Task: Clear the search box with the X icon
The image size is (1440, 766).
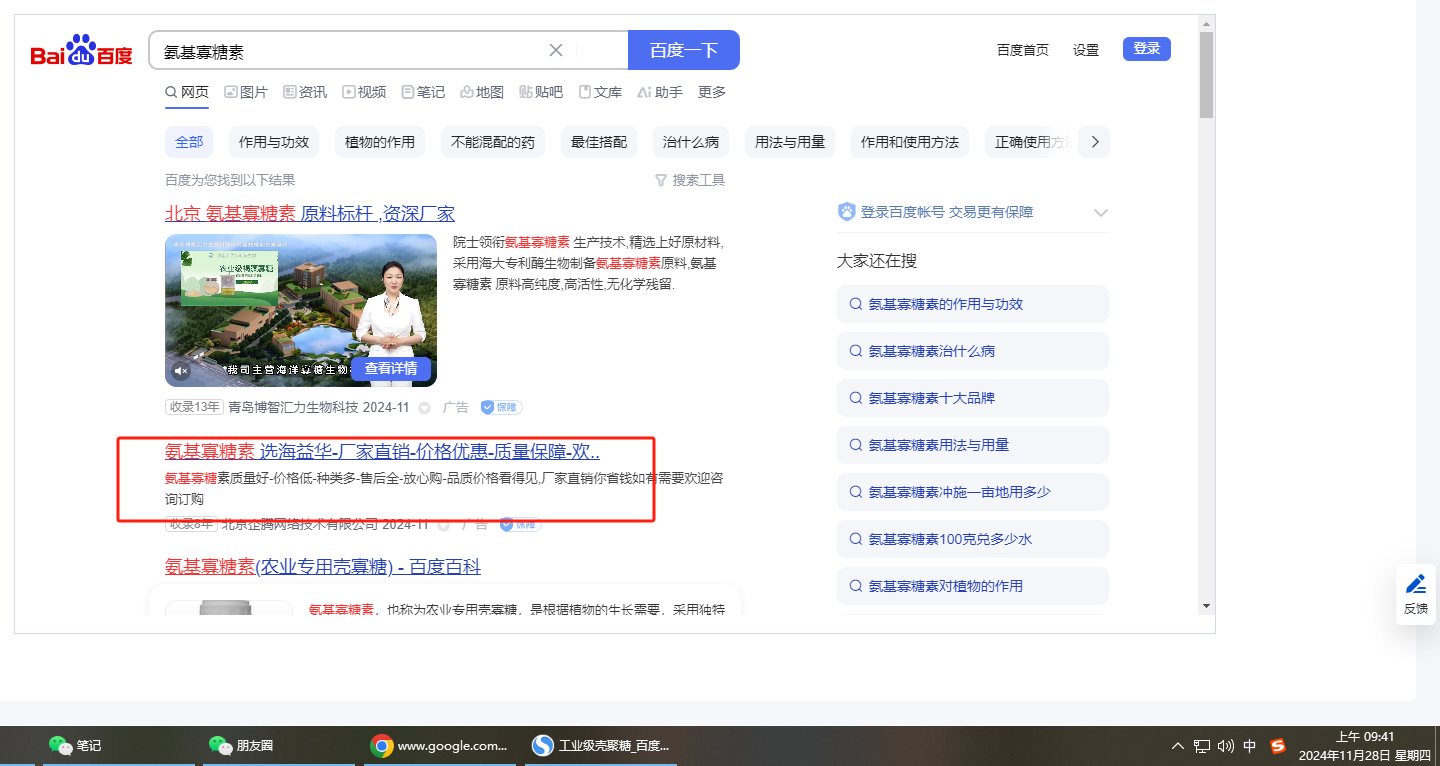Action: point(556,50)
